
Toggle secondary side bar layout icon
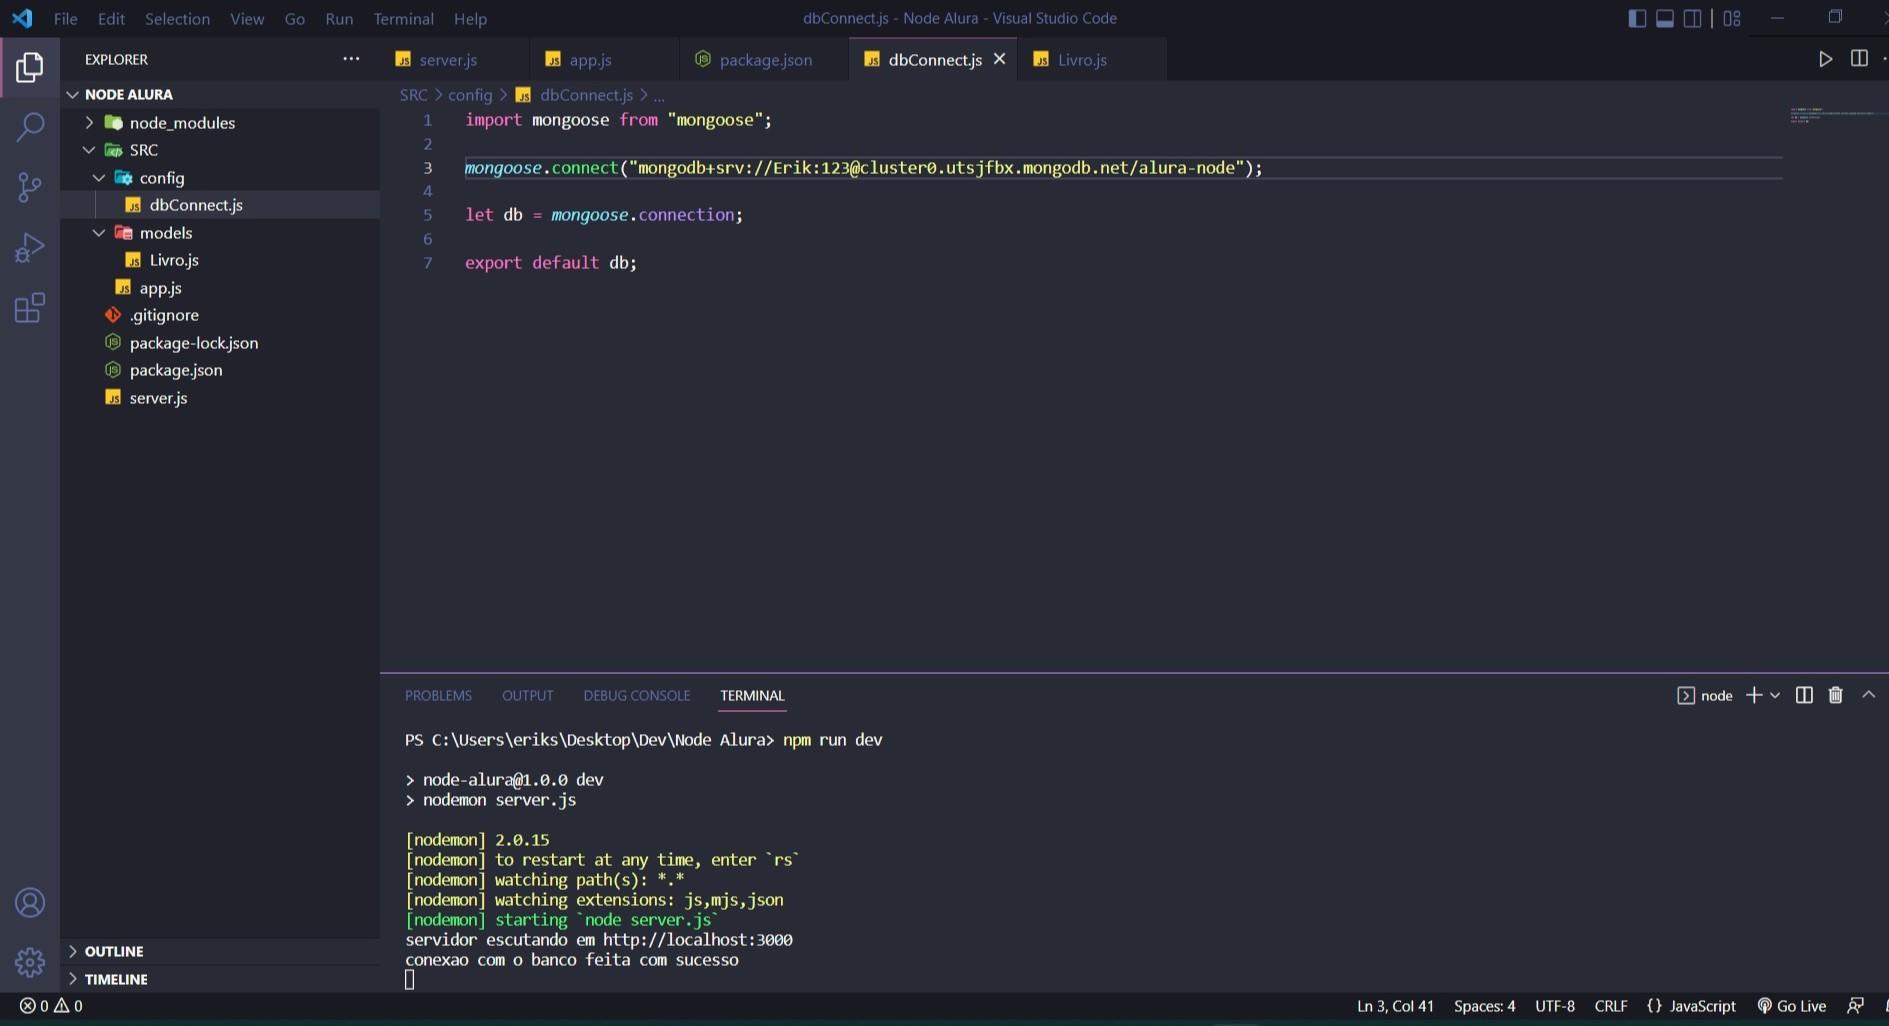[x=1692, y=18]
